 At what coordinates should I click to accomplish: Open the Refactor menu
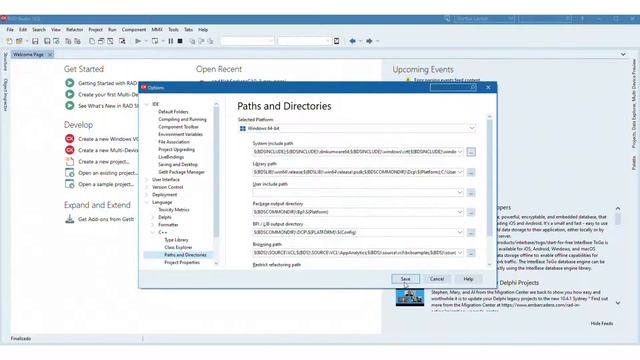74,30
